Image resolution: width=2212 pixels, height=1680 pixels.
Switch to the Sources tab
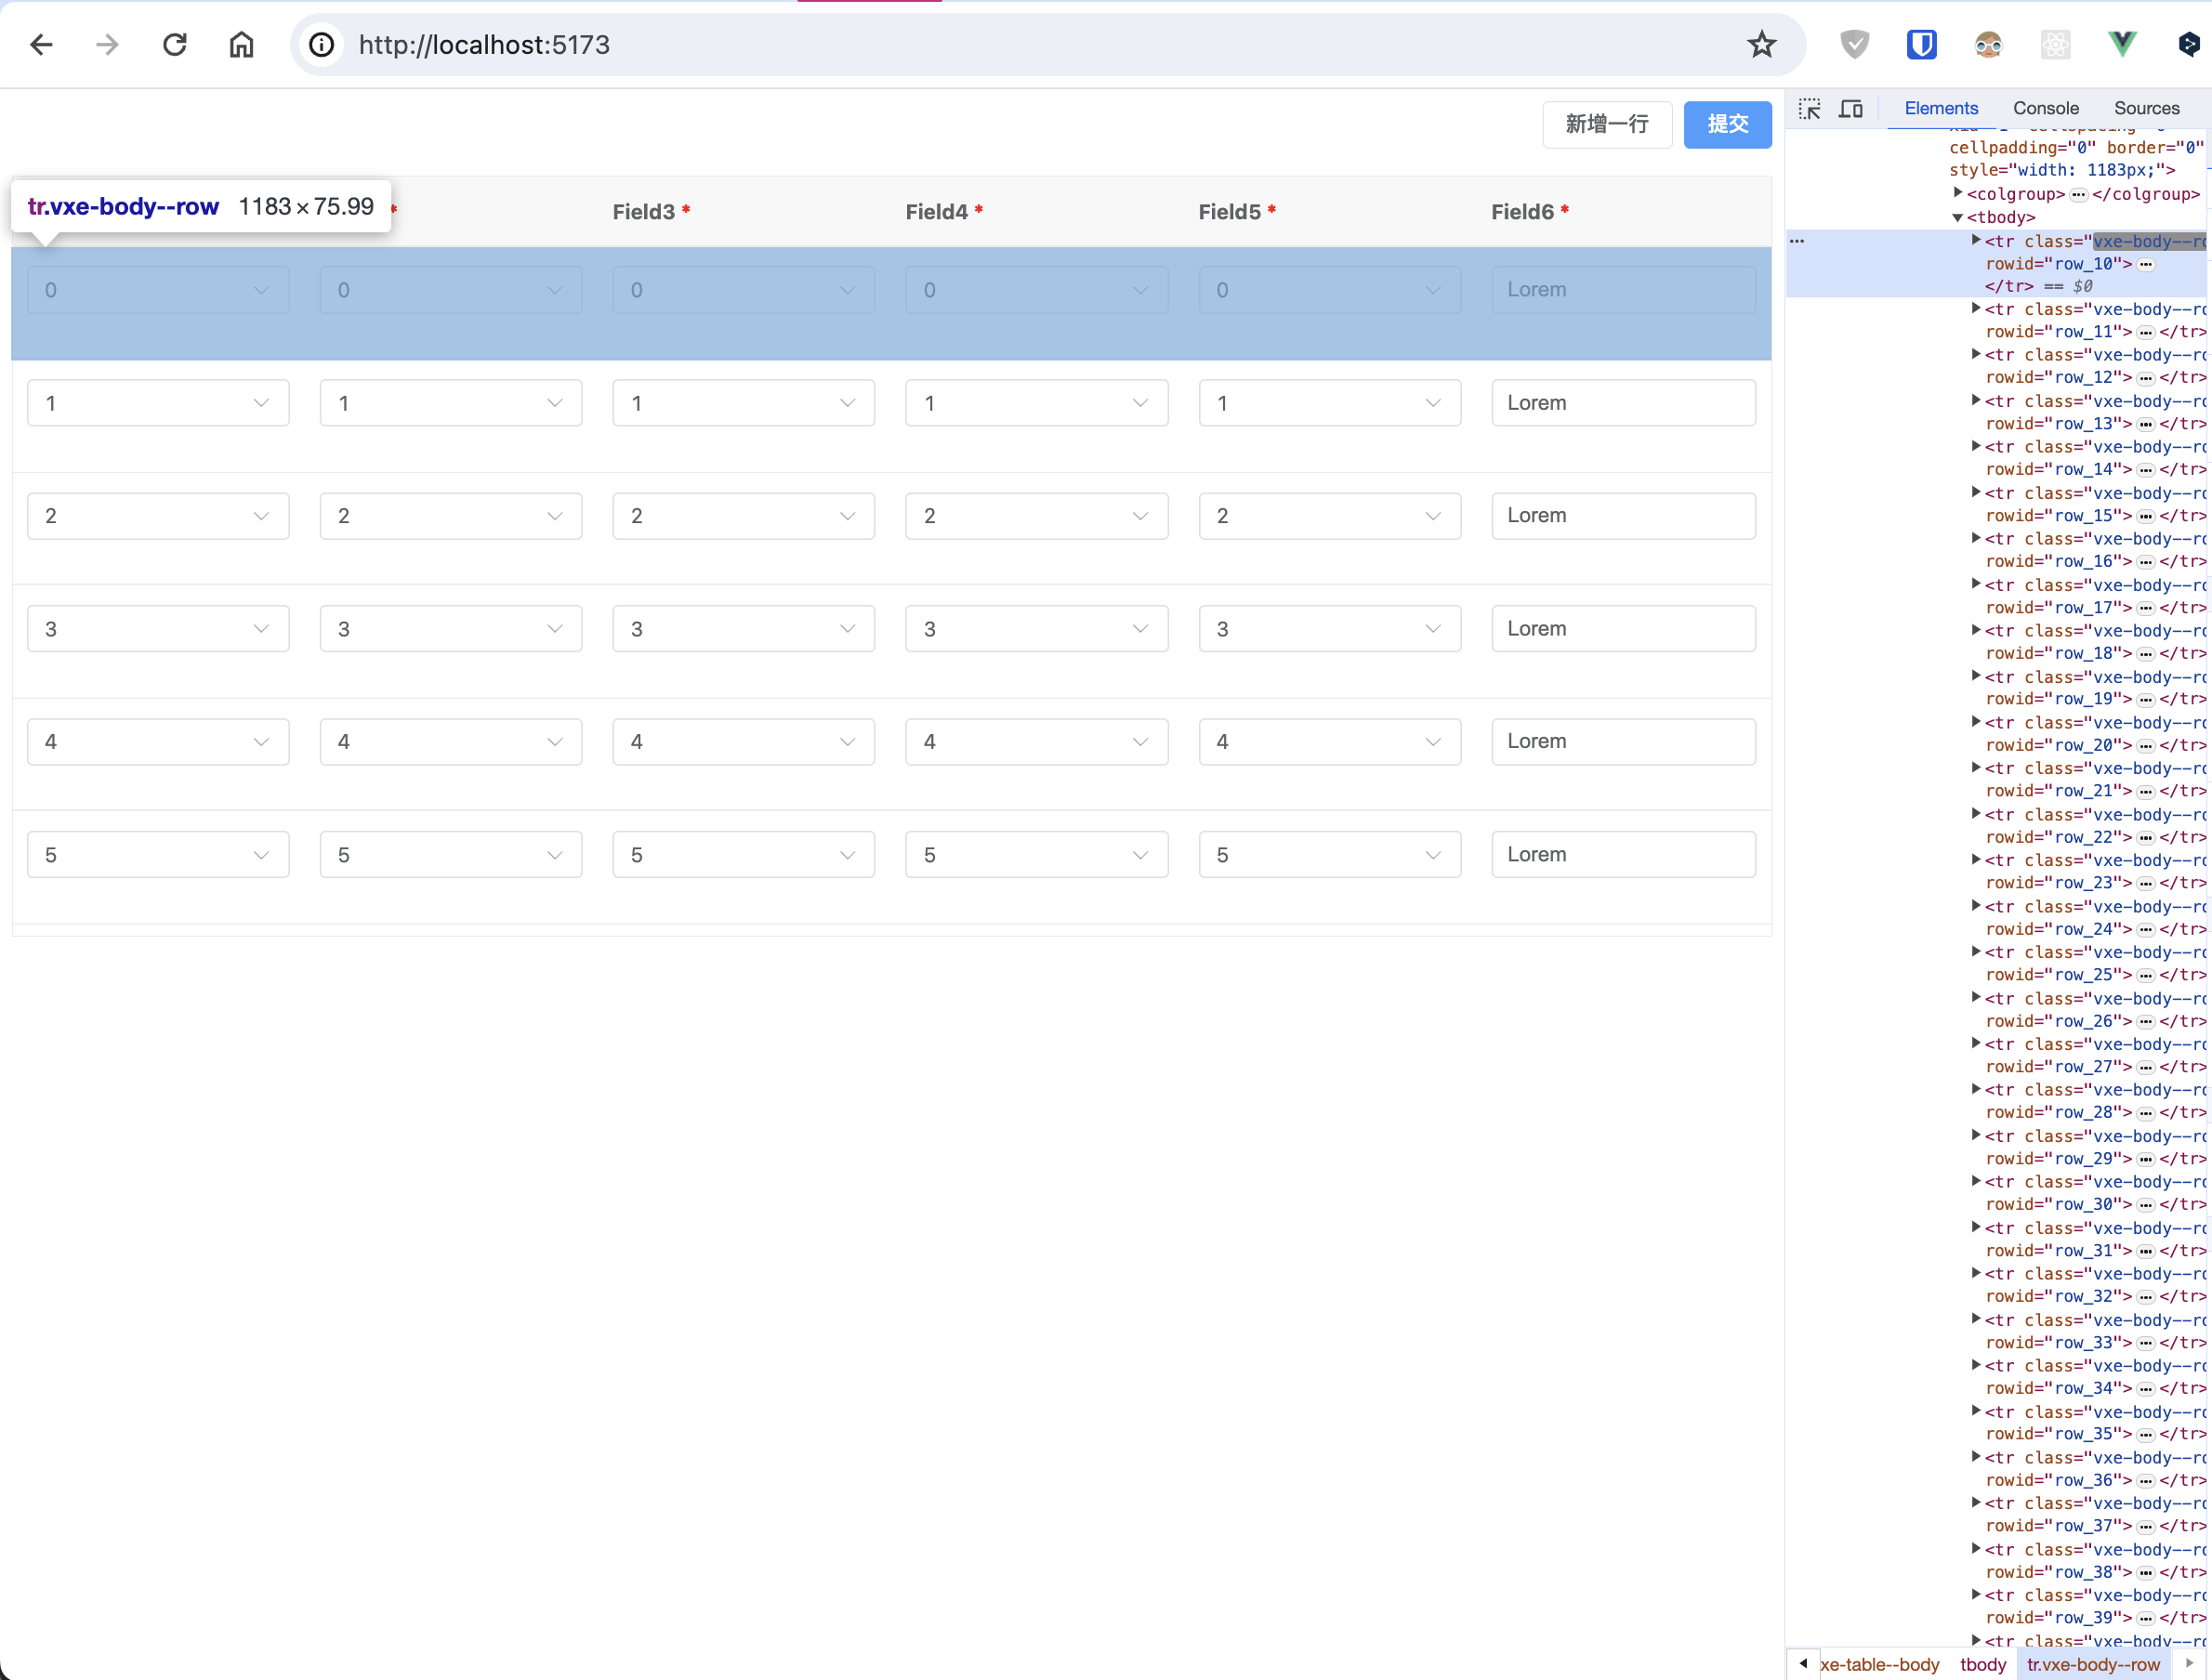coord(2146,108)
